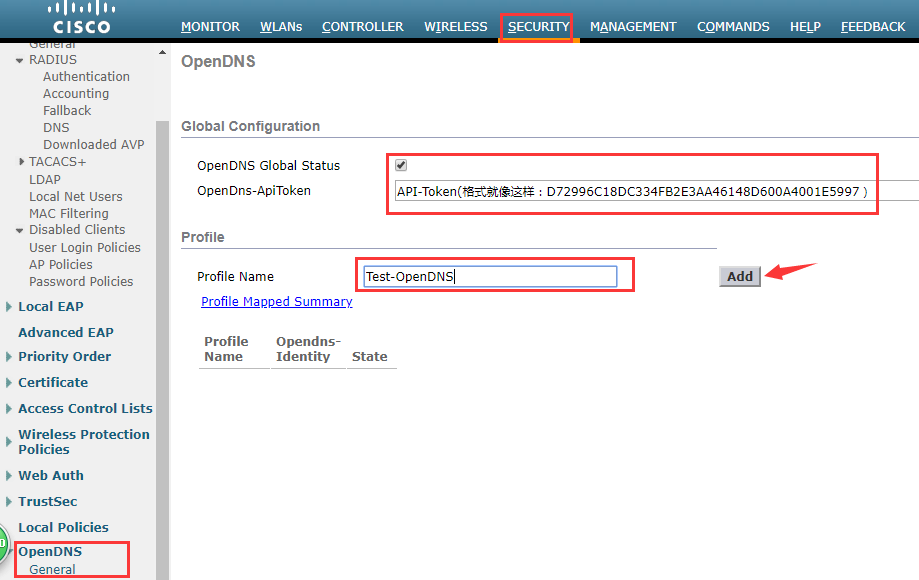
Task: Click the Profile Name input field
Action: (490, 277)
